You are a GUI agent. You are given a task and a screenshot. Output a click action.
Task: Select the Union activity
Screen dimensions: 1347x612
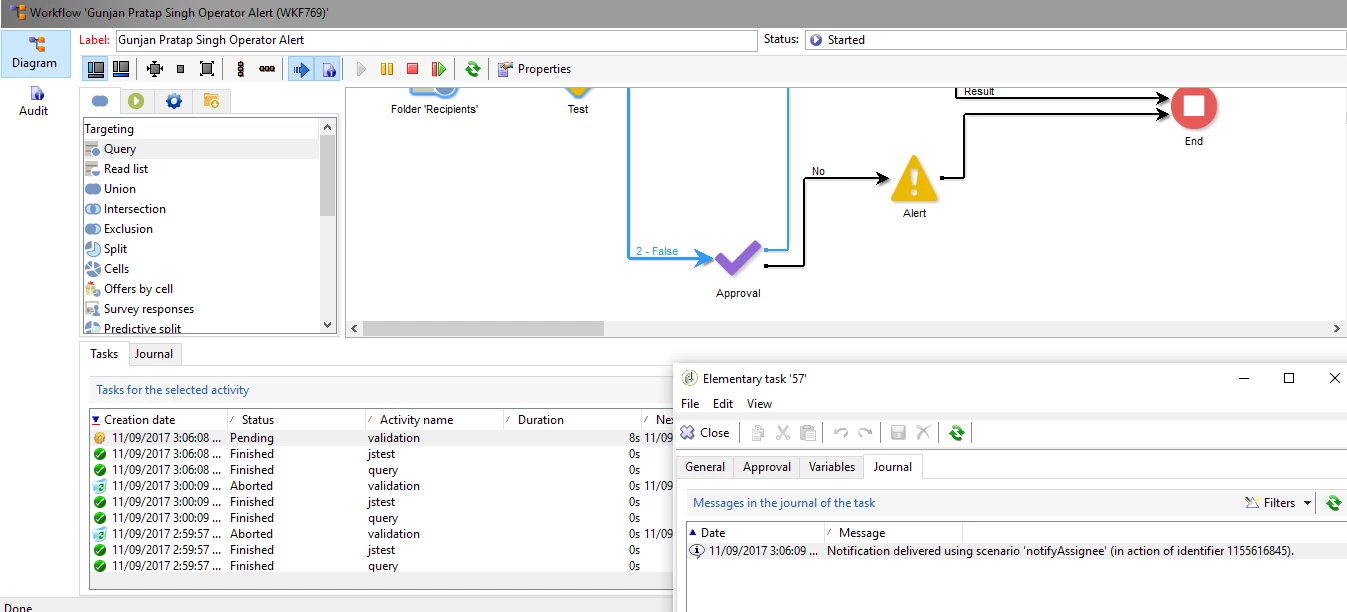pyautogui.click(x=200, y=189)
